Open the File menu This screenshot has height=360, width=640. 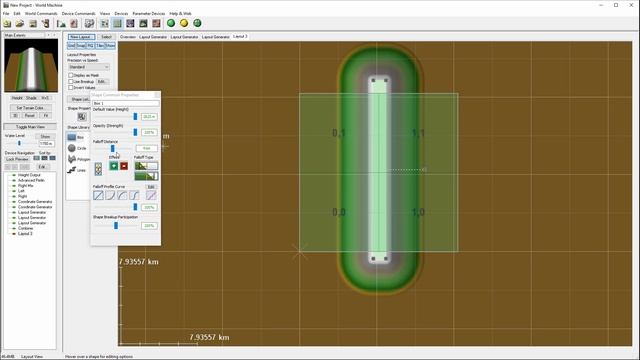click(x=6, y=13)
